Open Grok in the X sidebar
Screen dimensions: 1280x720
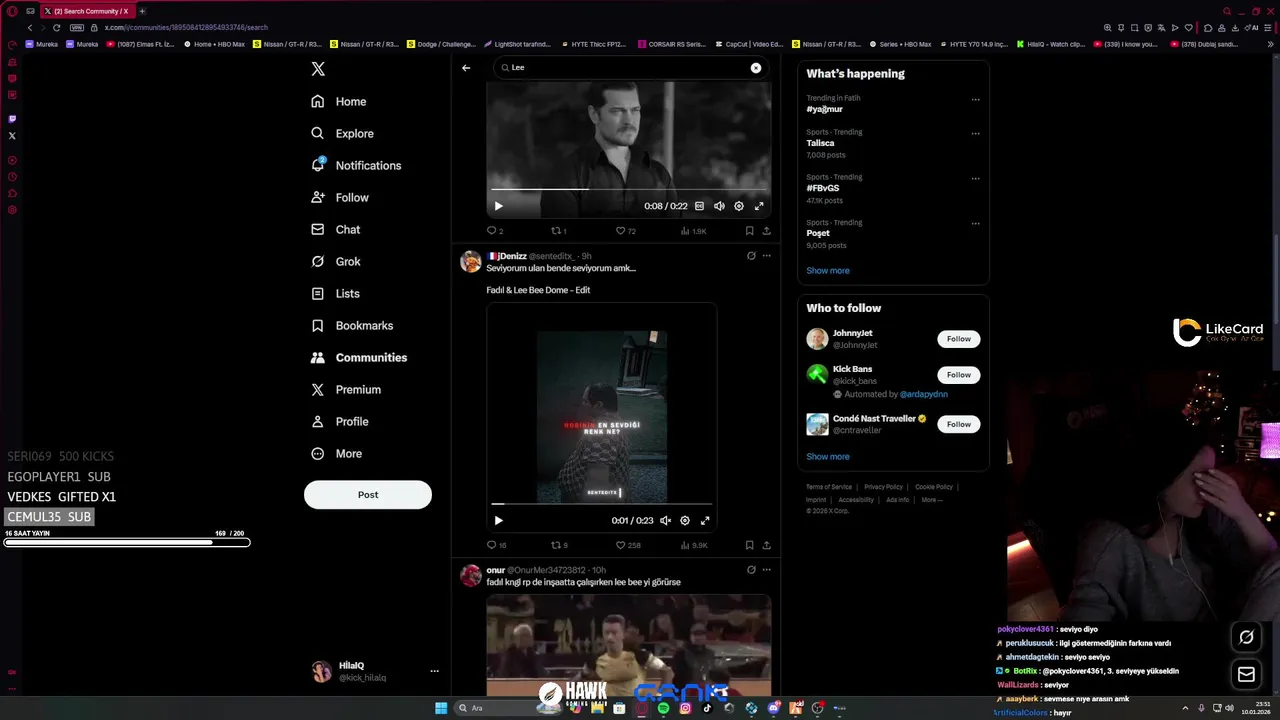click(x=335, y=261)
